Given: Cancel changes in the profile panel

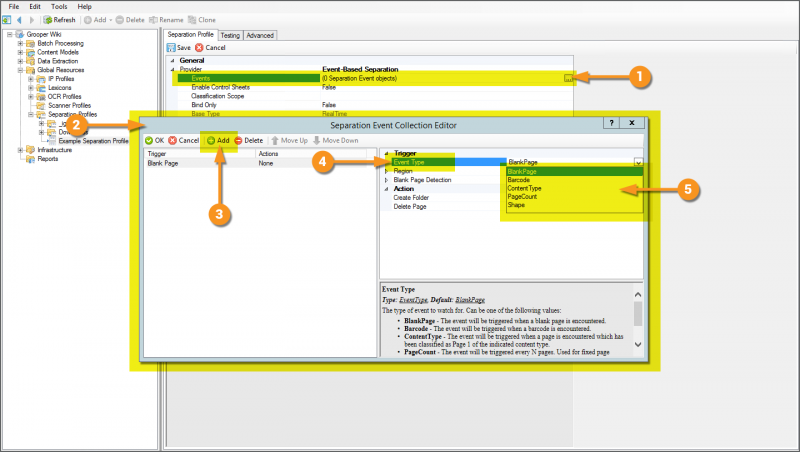Looking at the screenshot, I should click(210, 47).
